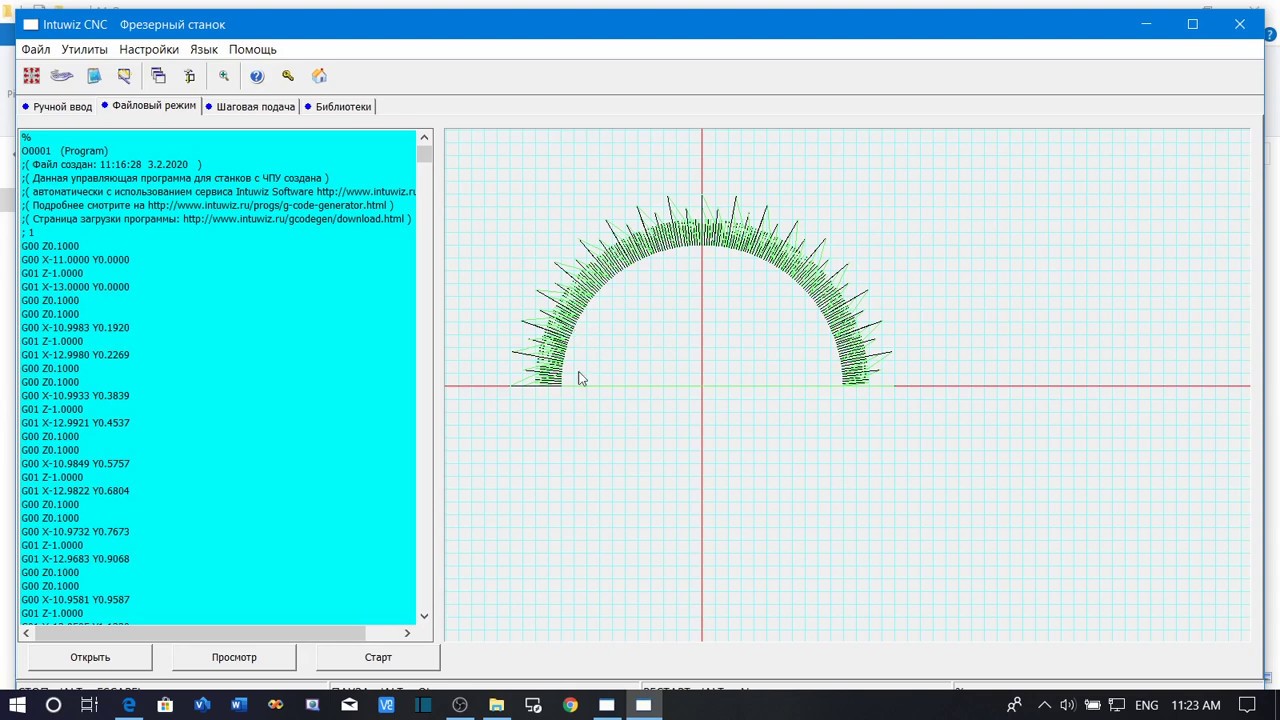Viewport: 1280px width, 720px height.
Task: Click the G-code list scroll down arrow
Action: (x=424, y=616)
